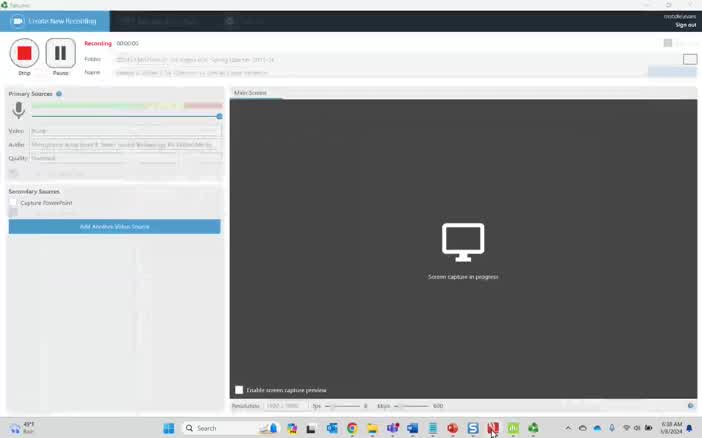The width and height of the screenshot is (702, 438).
Task: Check the Capture PowerPoint option
Action: coord(14,203)
